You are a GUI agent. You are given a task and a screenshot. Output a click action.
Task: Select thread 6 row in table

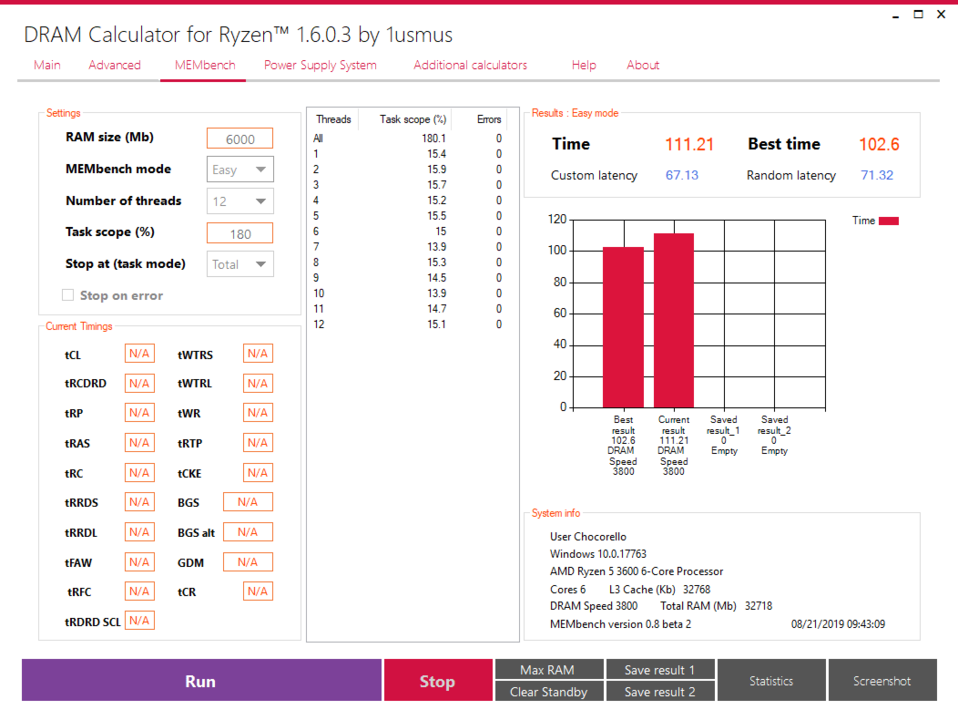408,231
